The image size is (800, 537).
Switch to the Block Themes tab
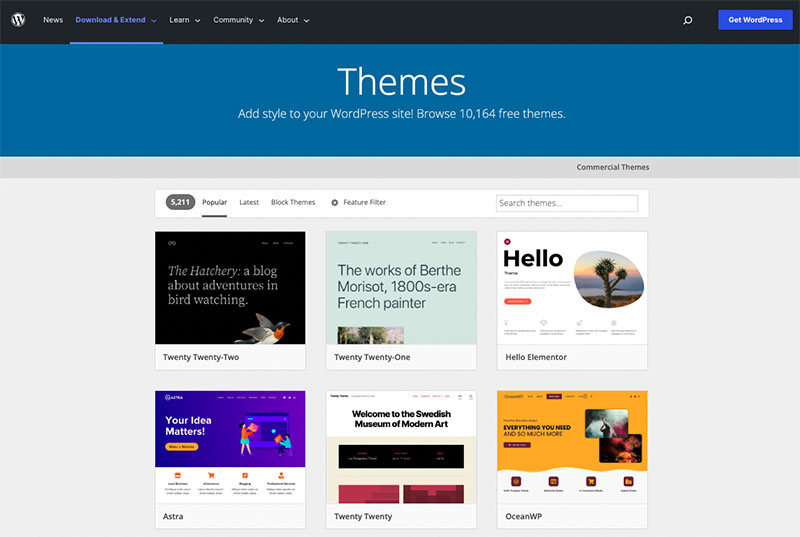[293, 202]
